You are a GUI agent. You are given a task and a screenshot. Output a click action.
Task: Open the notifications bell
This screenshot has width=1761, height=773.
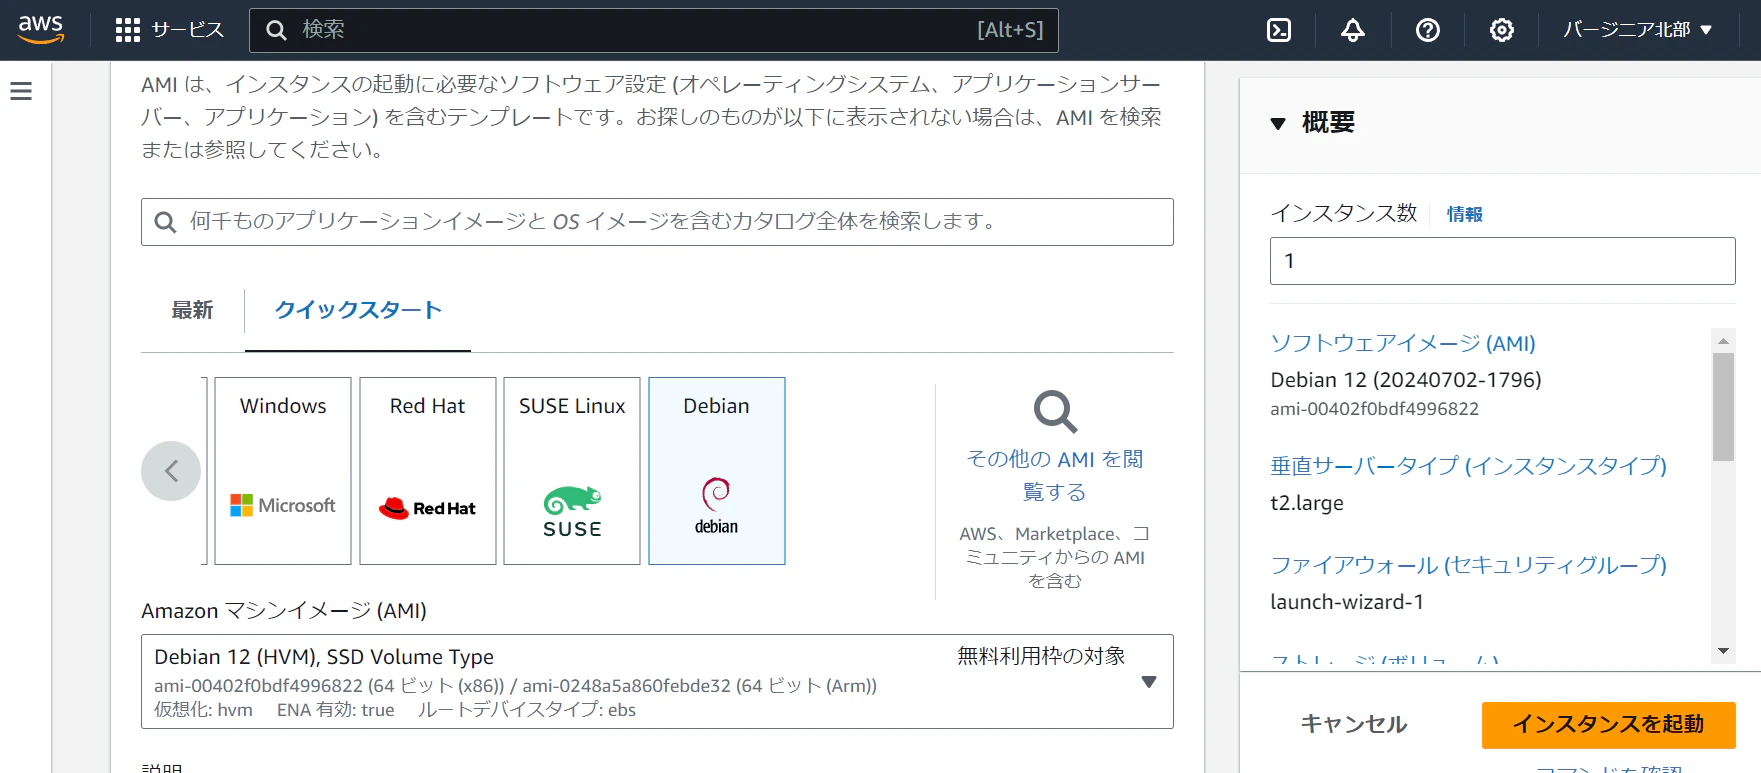[x=1353, y=30]
